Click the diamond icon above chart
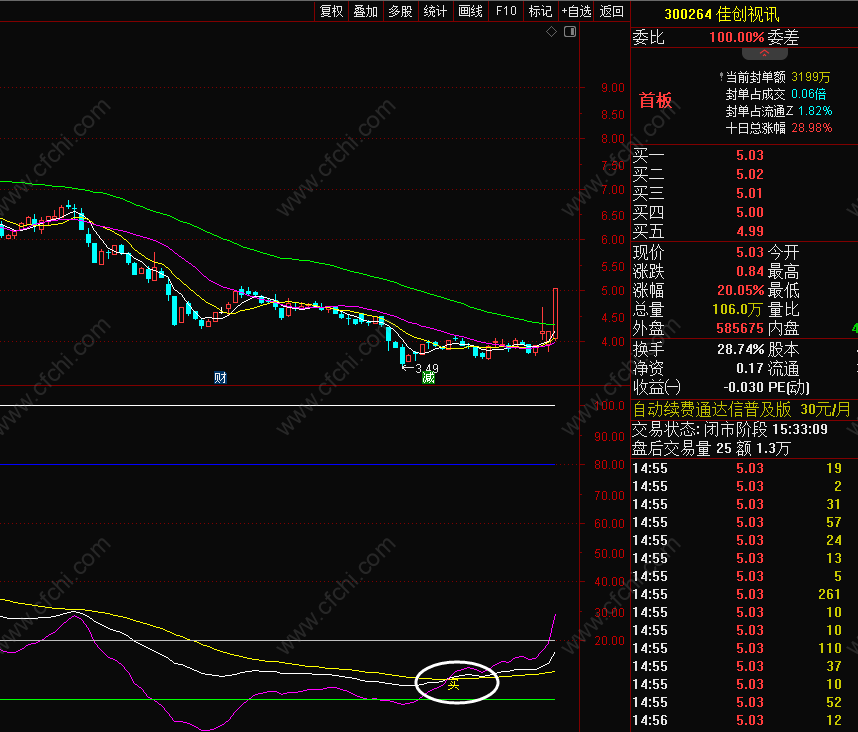 [552, 32]
